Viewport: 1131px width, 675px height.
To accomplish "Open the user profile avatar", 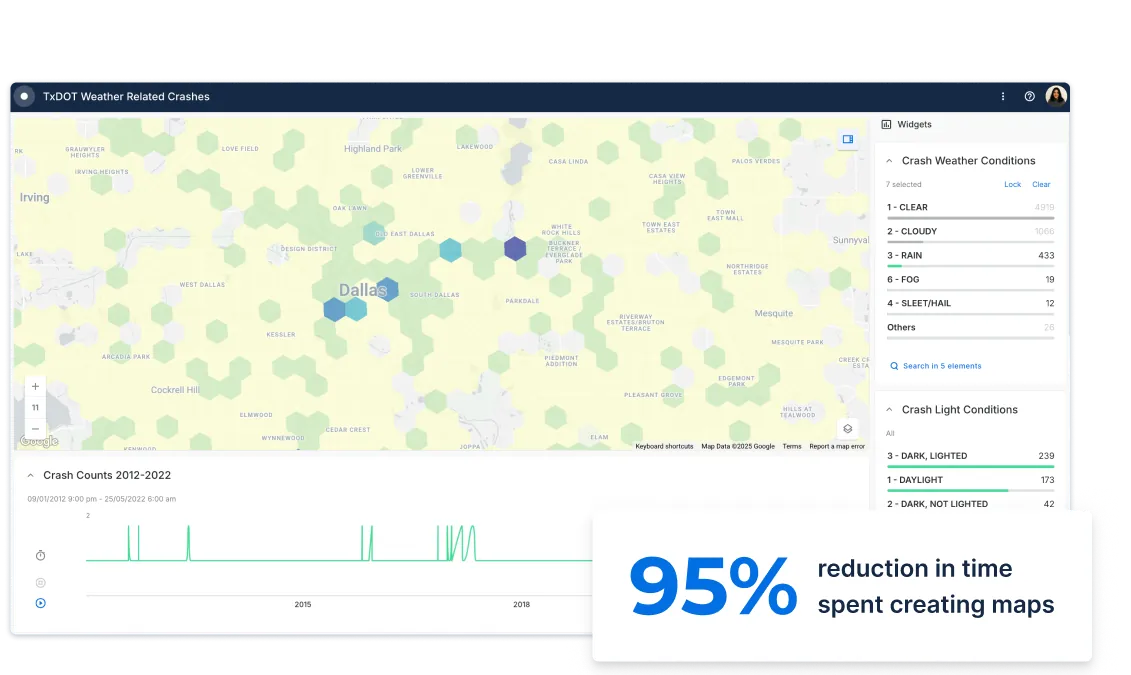I will coord(1056,96).
